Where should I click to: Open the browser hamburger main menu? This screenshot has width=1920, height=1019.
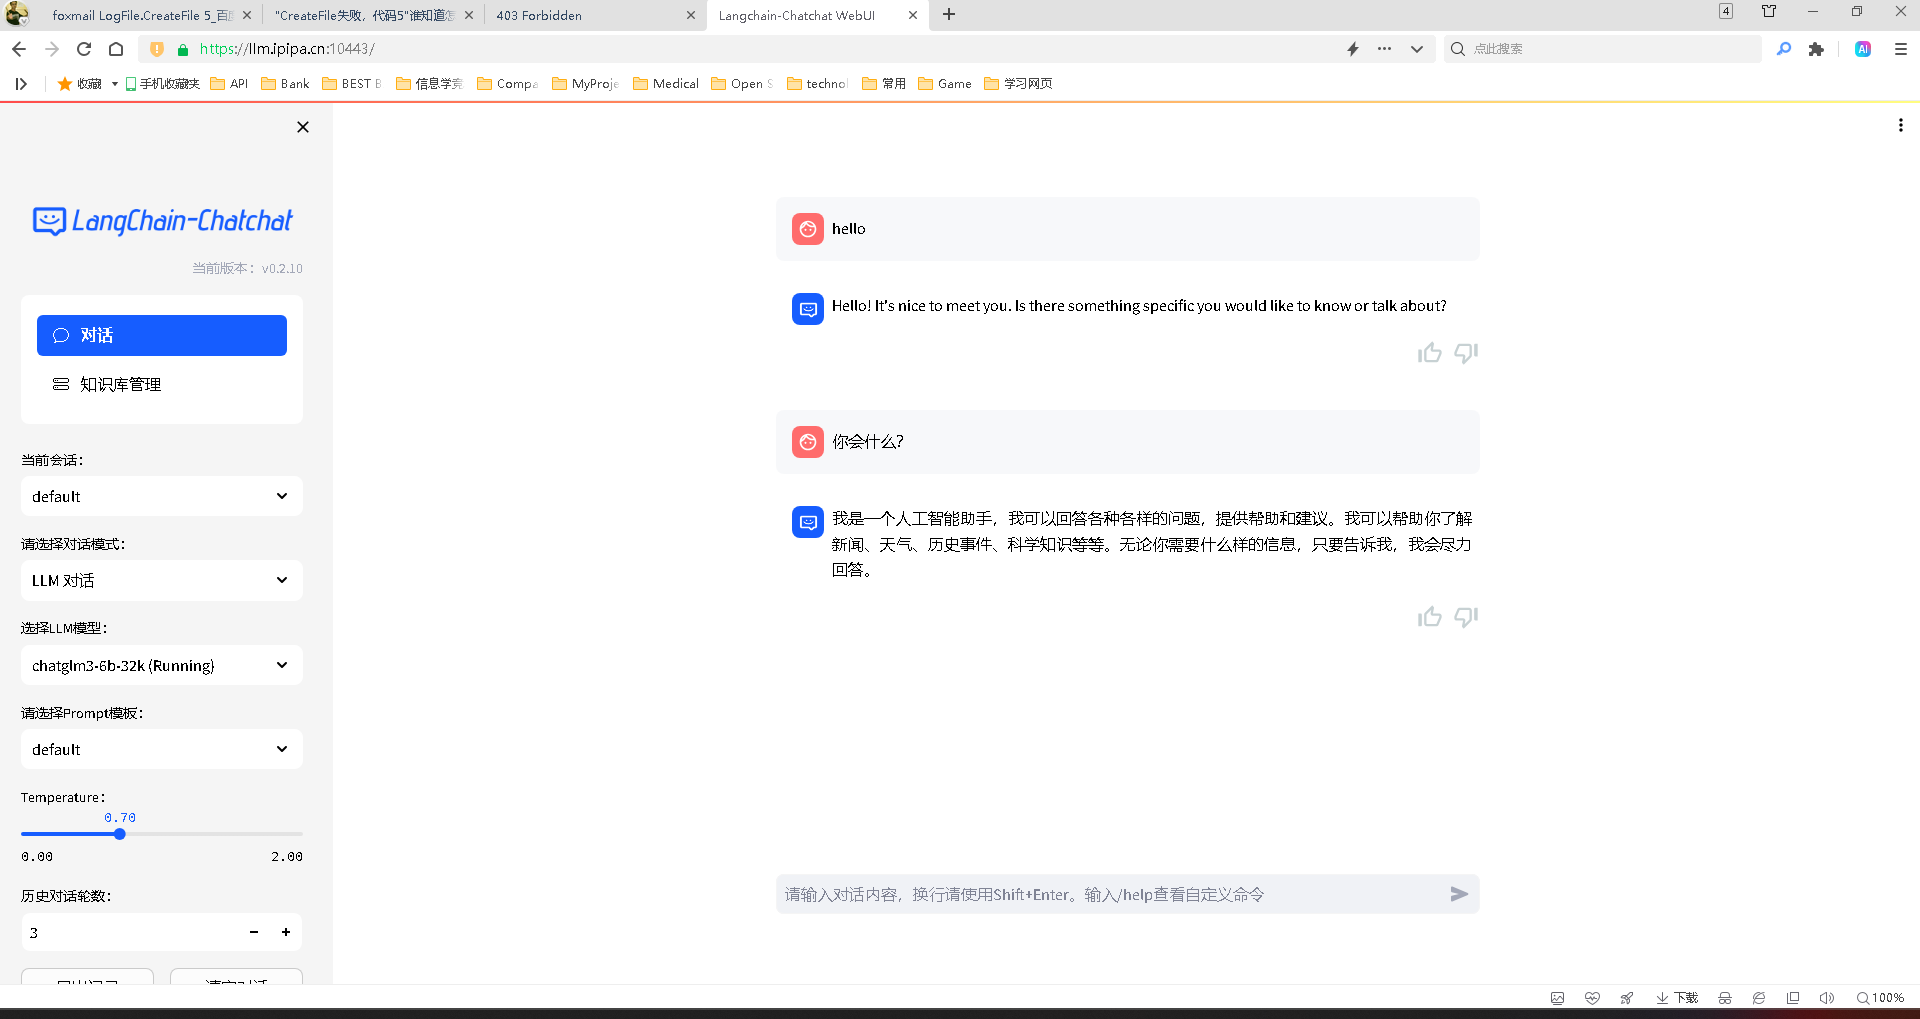point(1901,49)
